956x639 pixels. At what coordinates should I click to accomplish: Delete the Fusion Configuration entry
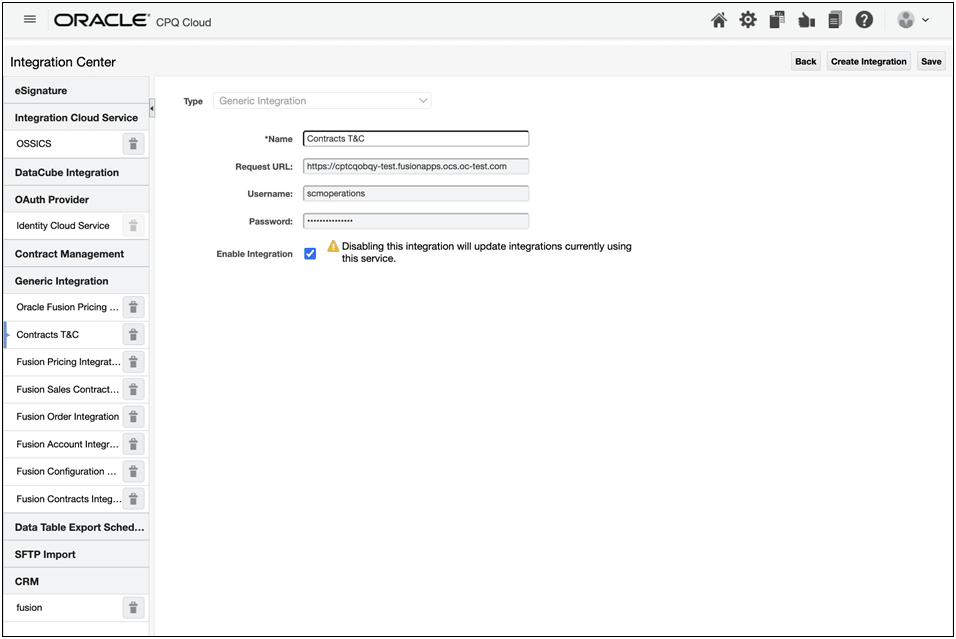(133, 472)
